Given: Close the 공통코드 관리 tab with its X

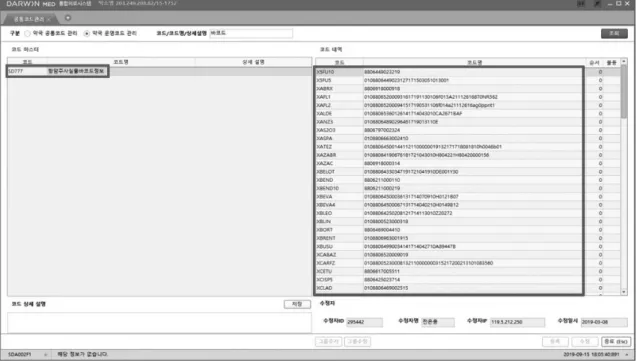Looking at the screenshot, I should (49, 19).
